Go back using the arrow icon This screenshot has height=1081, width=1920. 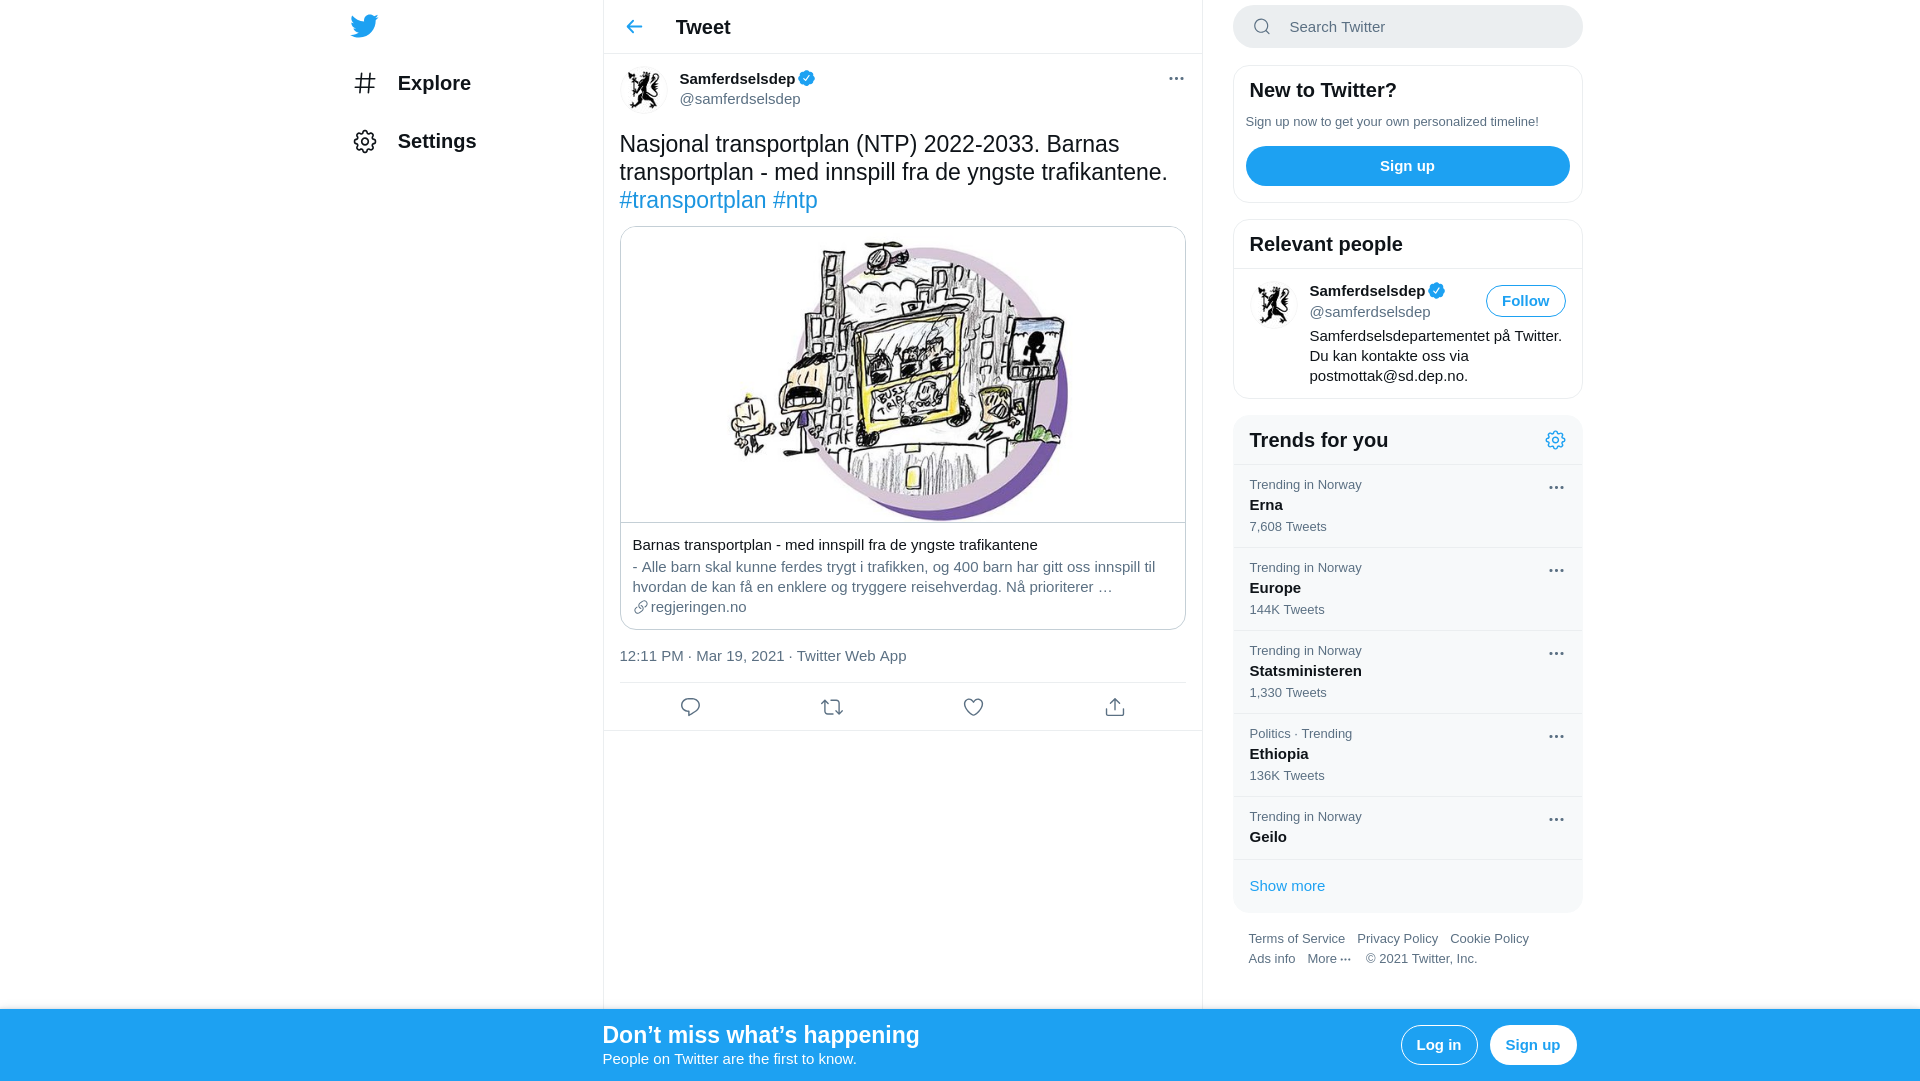tap(634, 27)
